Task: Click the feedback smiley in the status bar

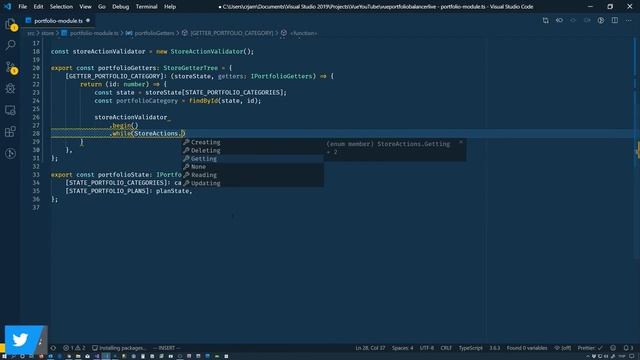Action: 613,348
